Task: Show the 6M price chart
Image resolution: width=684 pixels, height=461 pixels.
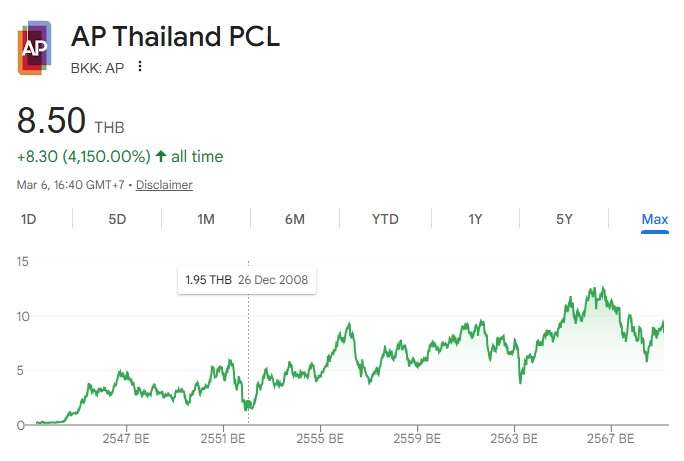Action: click(295, 219)
